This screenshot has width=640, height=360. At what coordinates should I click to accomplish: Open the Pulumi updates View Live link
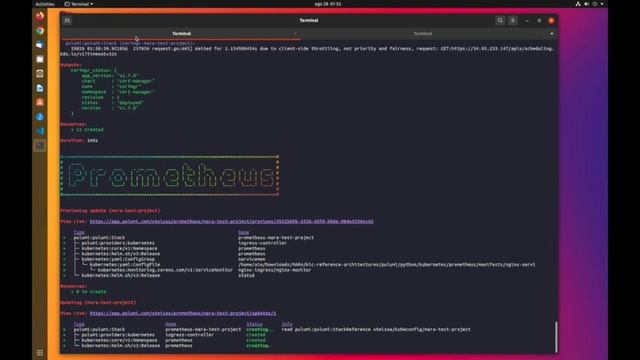pos(183,313)
